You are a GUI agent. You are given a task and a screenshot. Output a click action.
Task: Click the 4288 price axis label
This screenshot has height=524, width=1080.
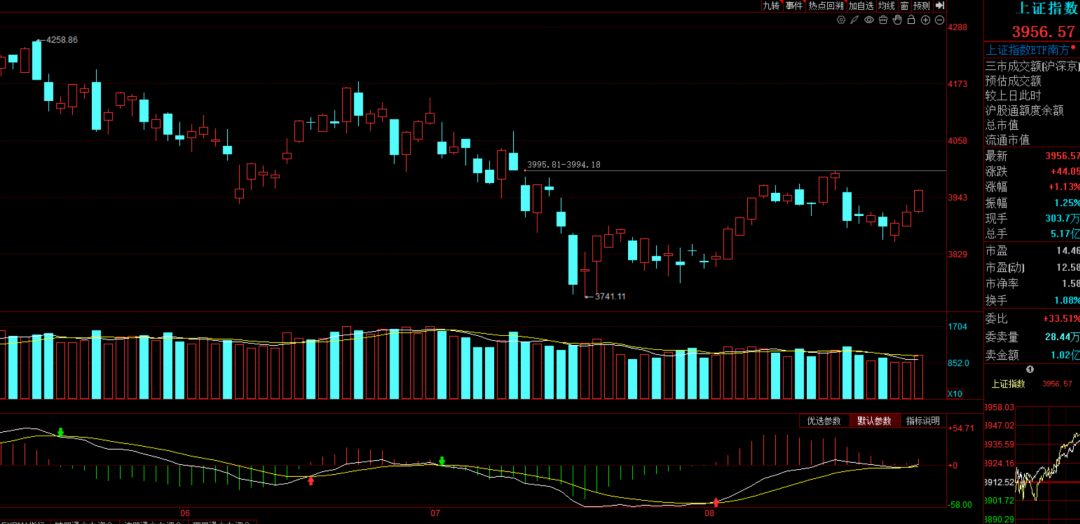[957, 28]
